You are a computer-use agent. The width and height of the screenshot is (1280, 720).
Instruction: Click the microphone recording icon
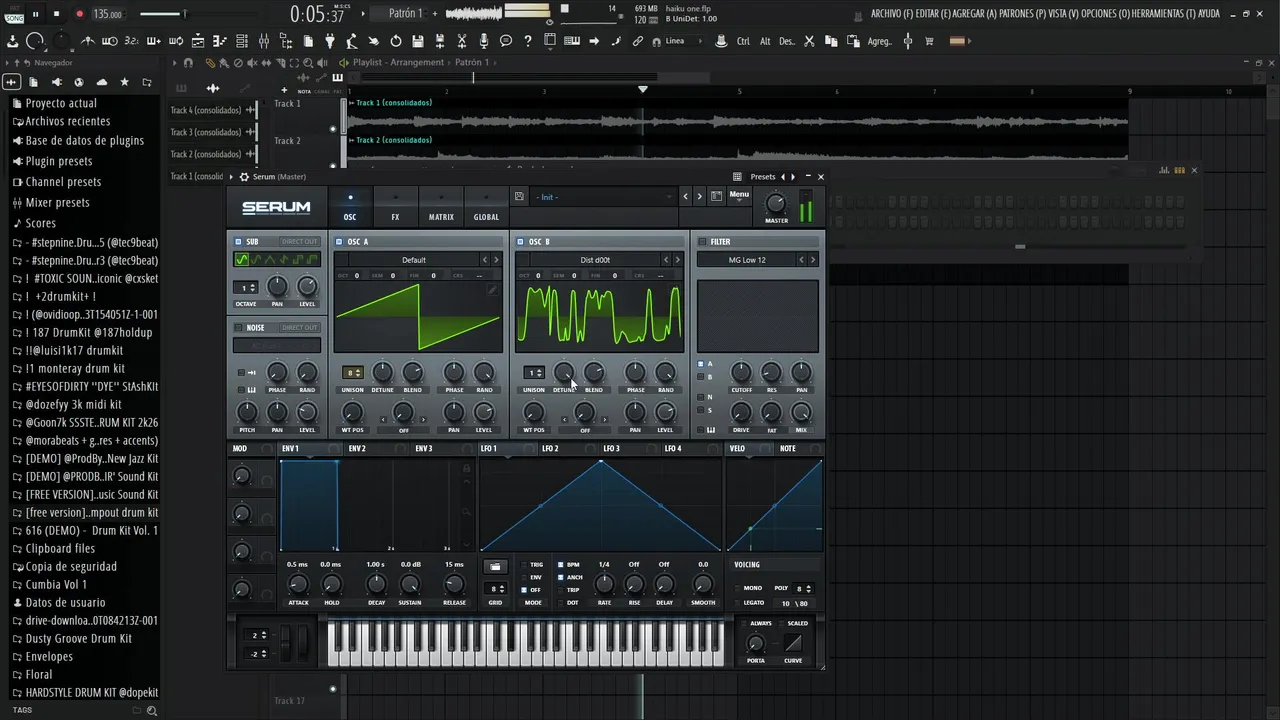pyautogui.click(x=484, y=41)
